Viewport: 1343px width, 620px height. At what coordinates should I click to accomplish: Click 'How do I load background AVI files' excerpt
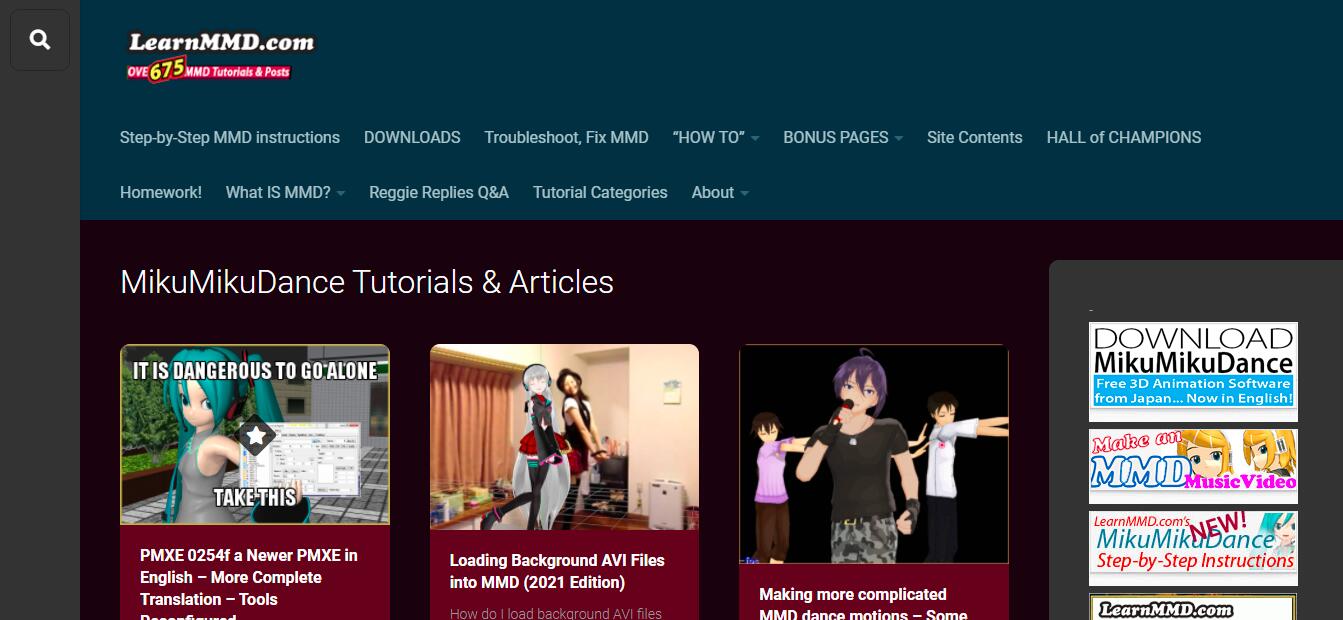click(556, 613)
